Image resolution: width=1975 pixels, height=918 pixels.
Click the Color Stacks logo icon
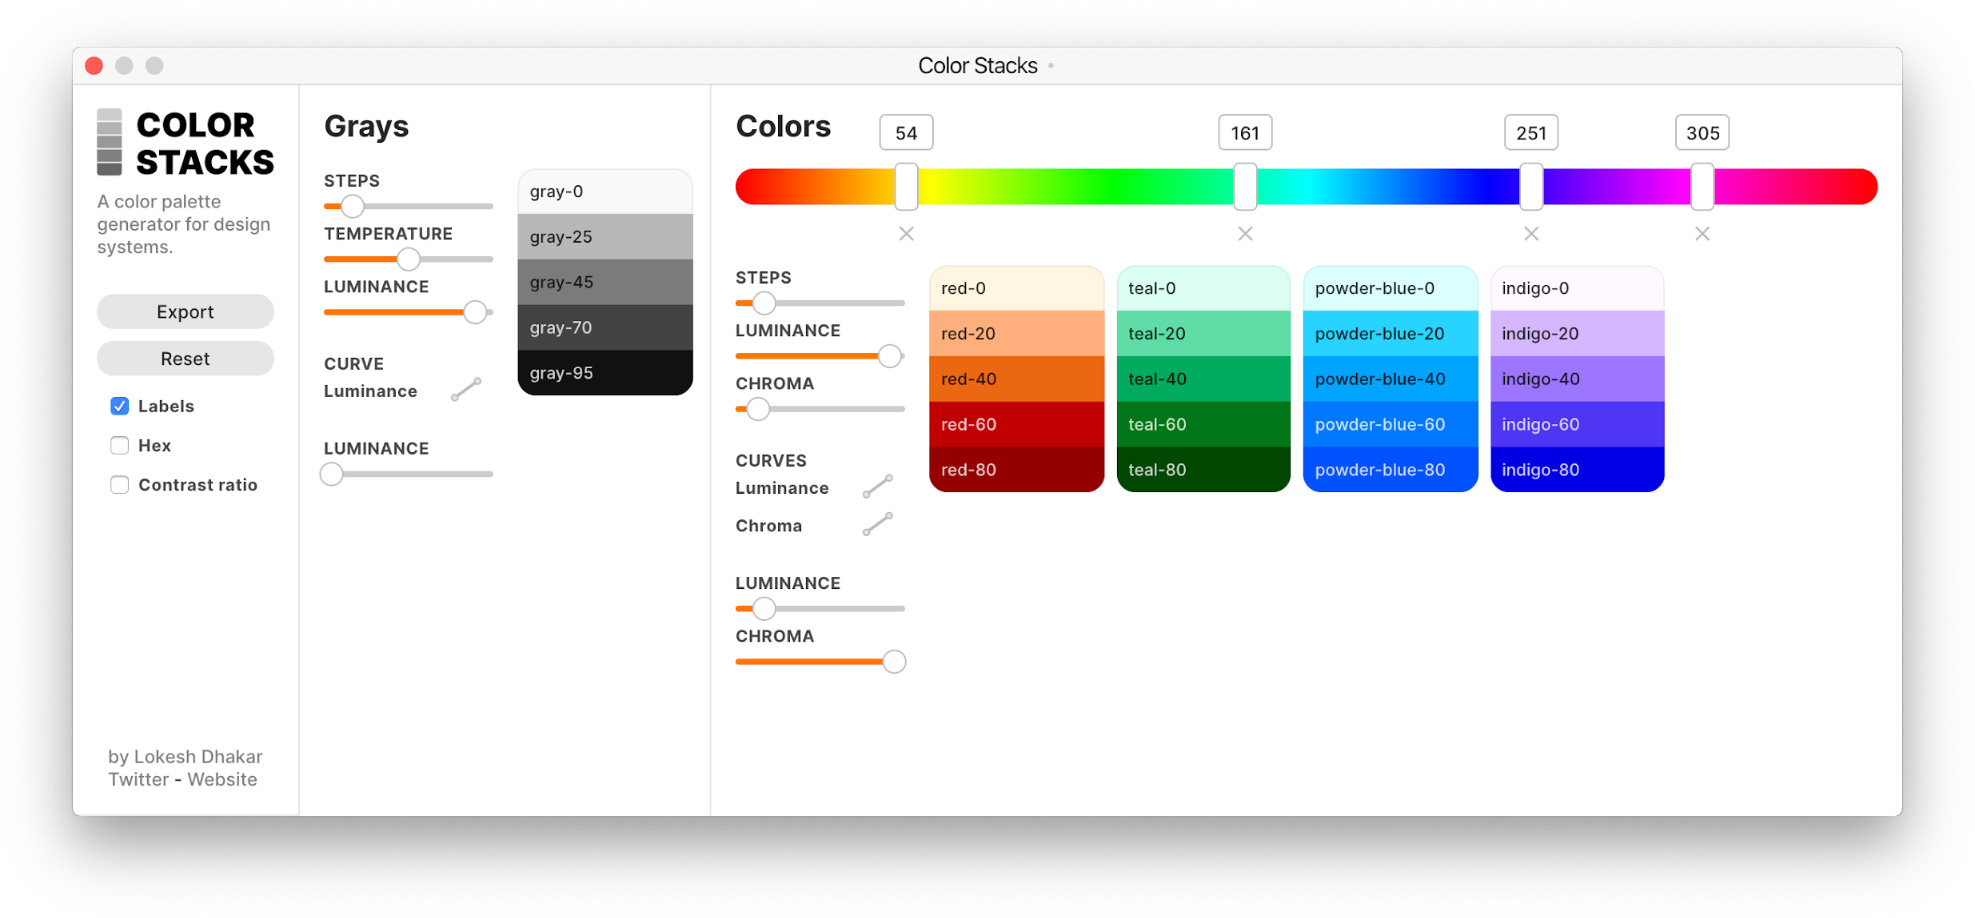pos(109,142)
